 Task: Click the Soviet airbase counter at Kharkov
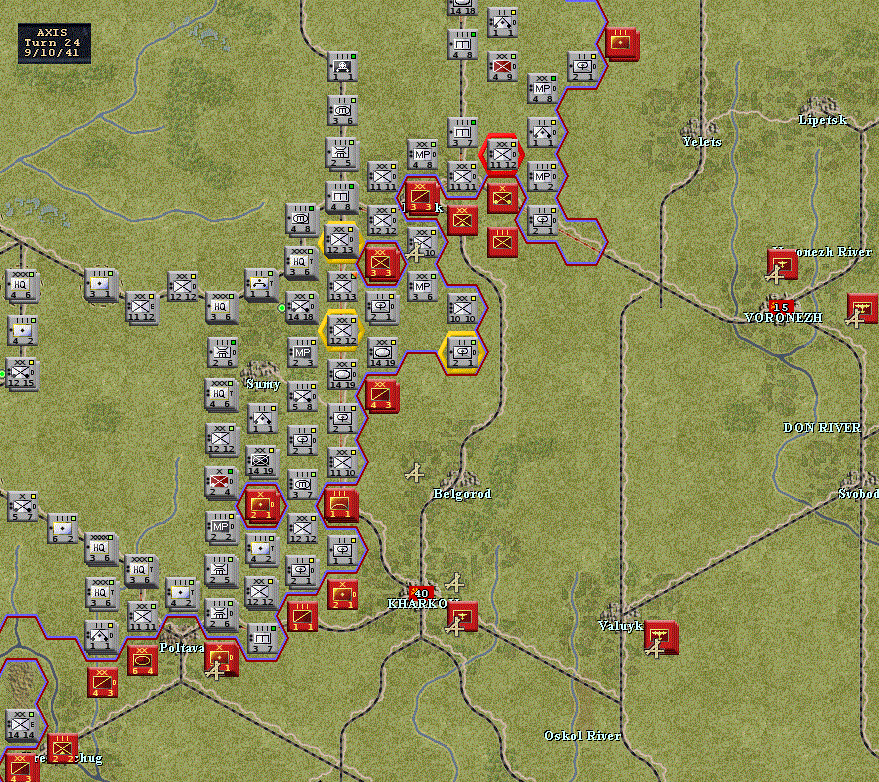(462, 617)
